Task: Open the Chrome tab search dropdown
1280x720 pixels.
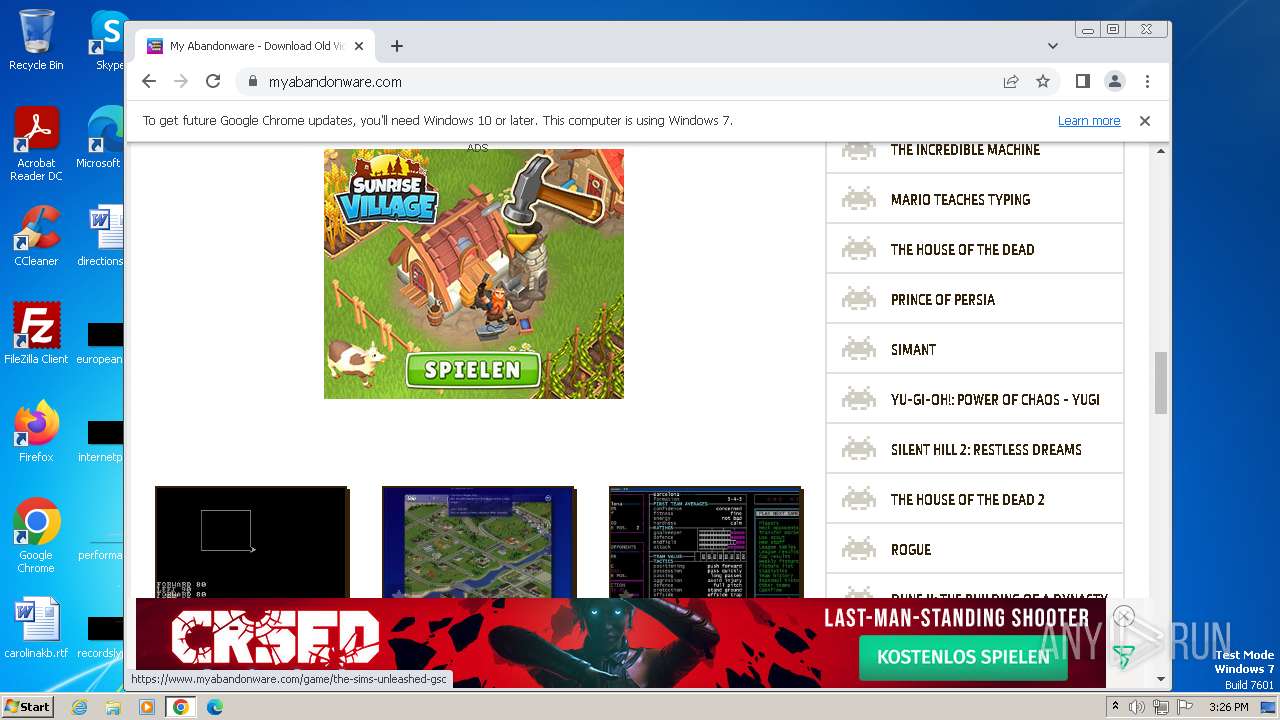Action: 1052,46
